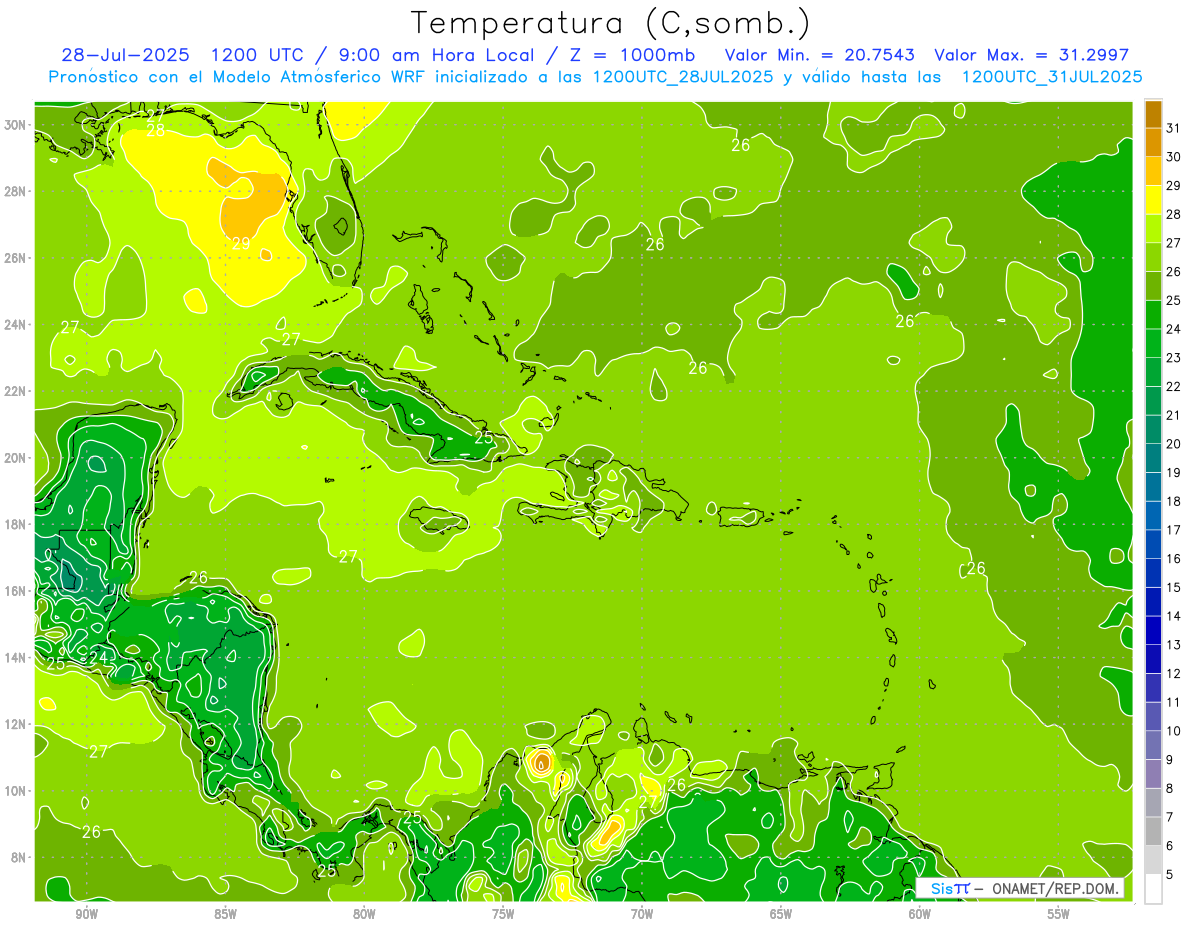Image resolution: width=1200 pixels, height=927 pixels.
Task: Click the 65W longitude axis label
Action: (781, 915)
